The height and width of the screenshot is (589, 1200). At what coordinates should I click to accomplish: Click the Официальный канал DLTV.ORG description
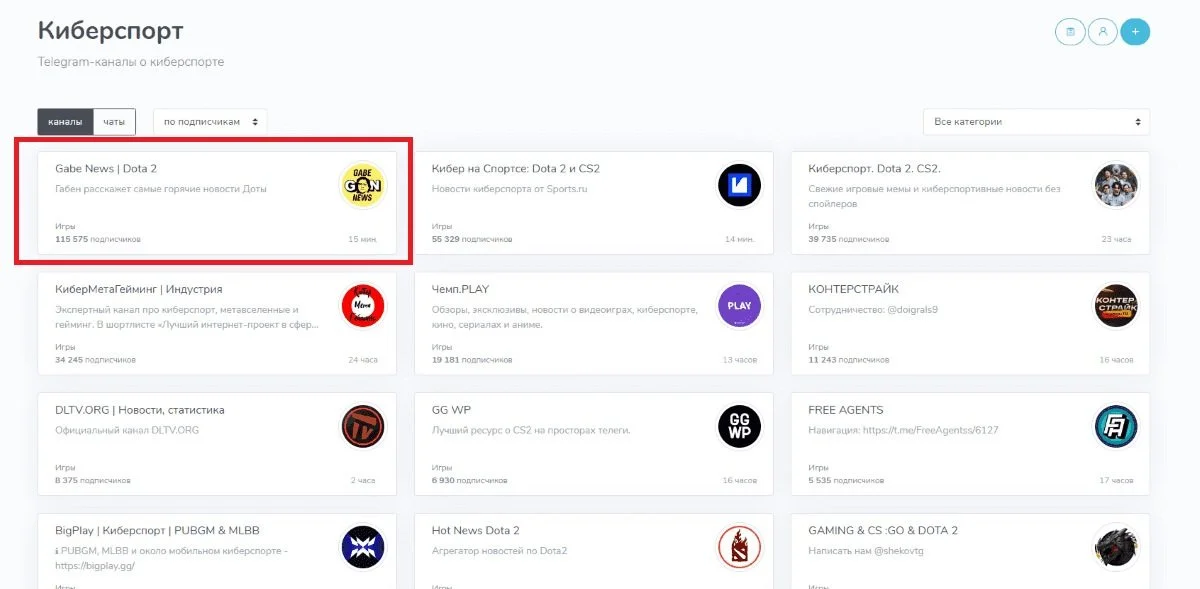127,430
